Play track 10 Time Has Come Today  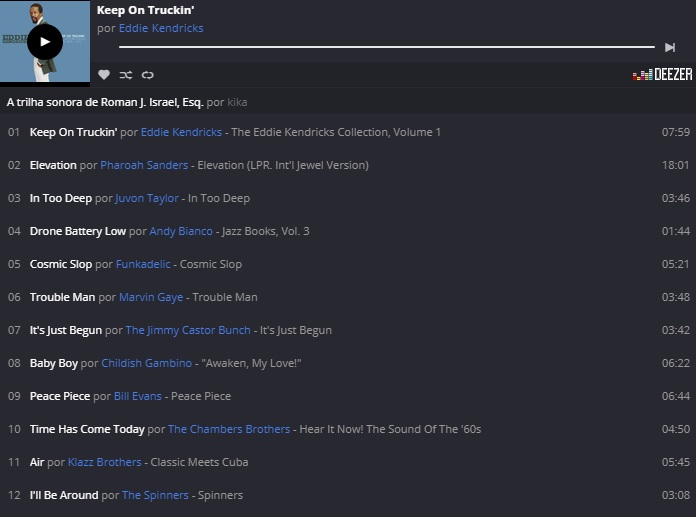click(x=87, y=429)
